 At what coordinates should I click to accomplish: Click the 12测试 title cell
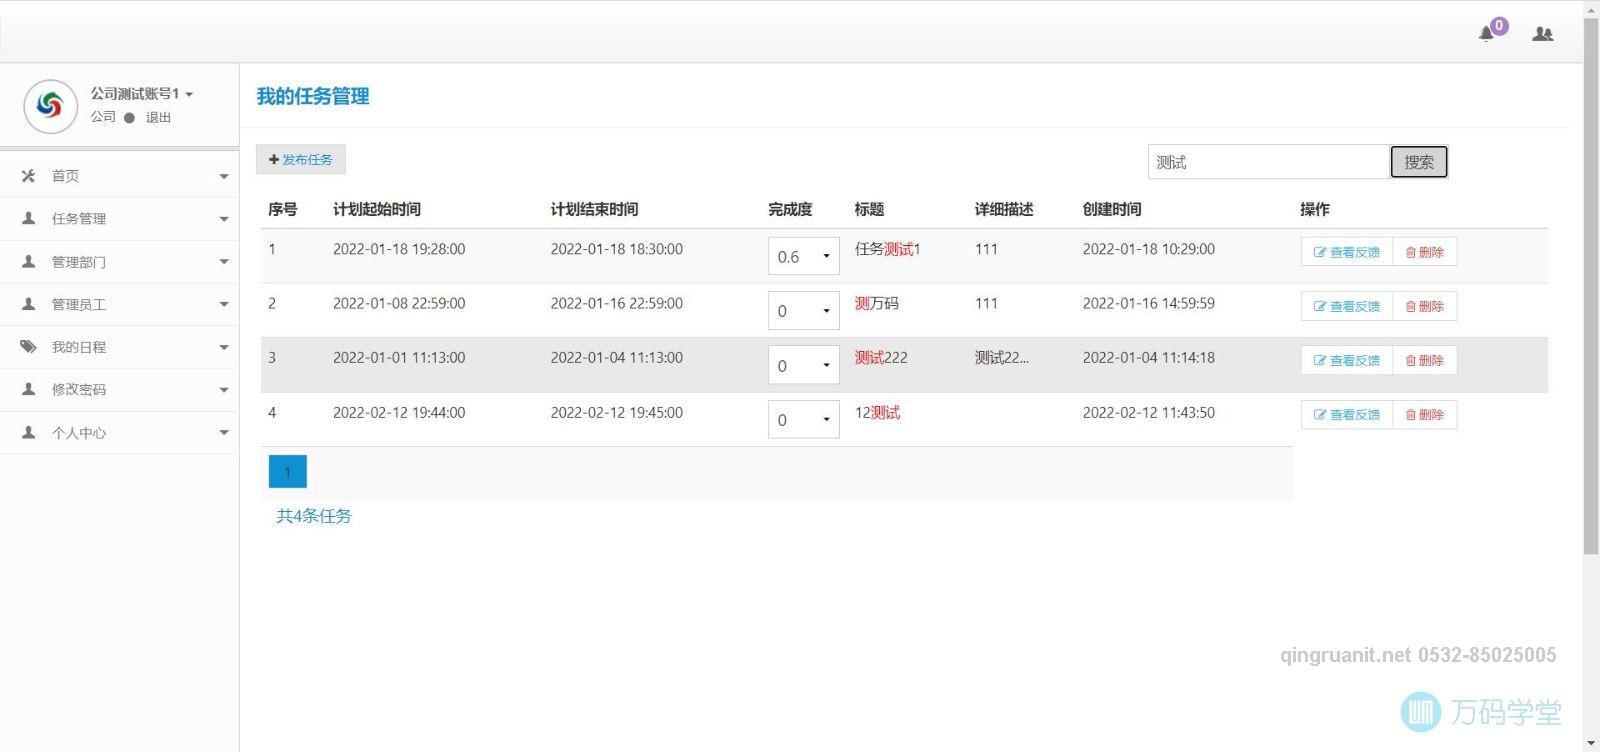click(877, 412)
